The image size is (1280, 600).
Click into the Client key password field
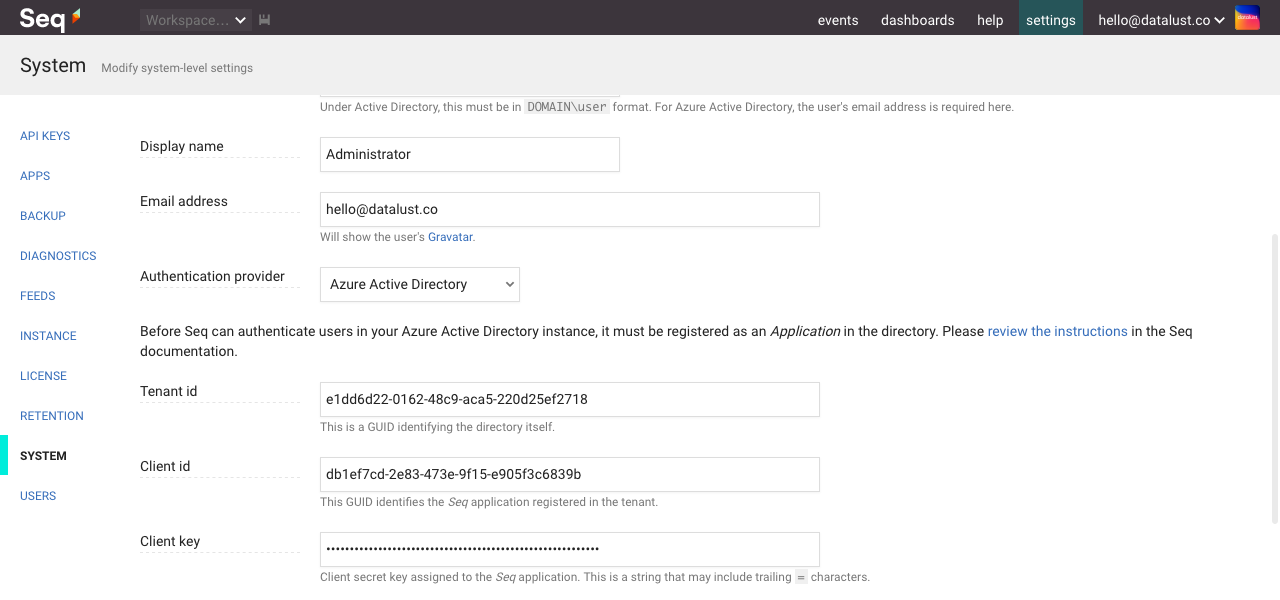pos(570,549)
